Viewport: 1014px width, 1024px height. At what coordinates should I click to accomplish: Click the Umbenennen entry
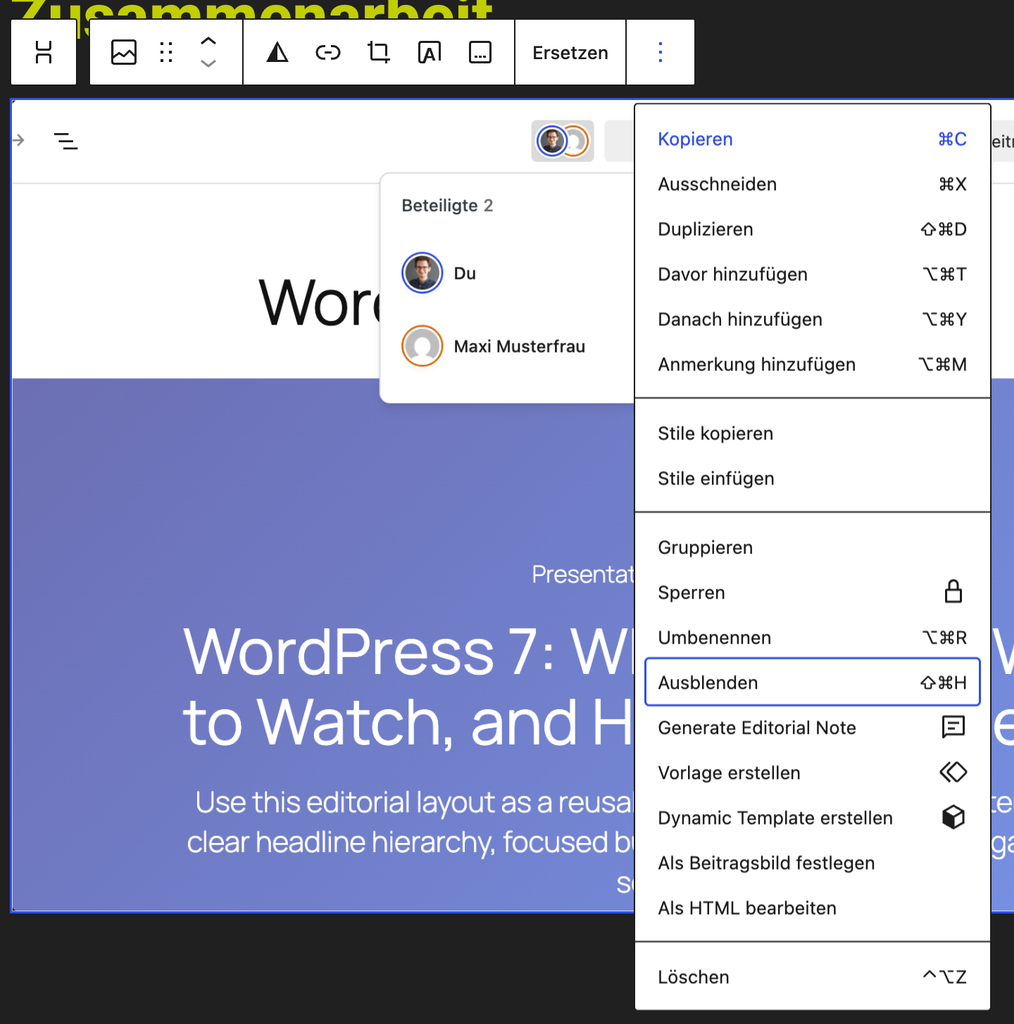tap(812, 637)
